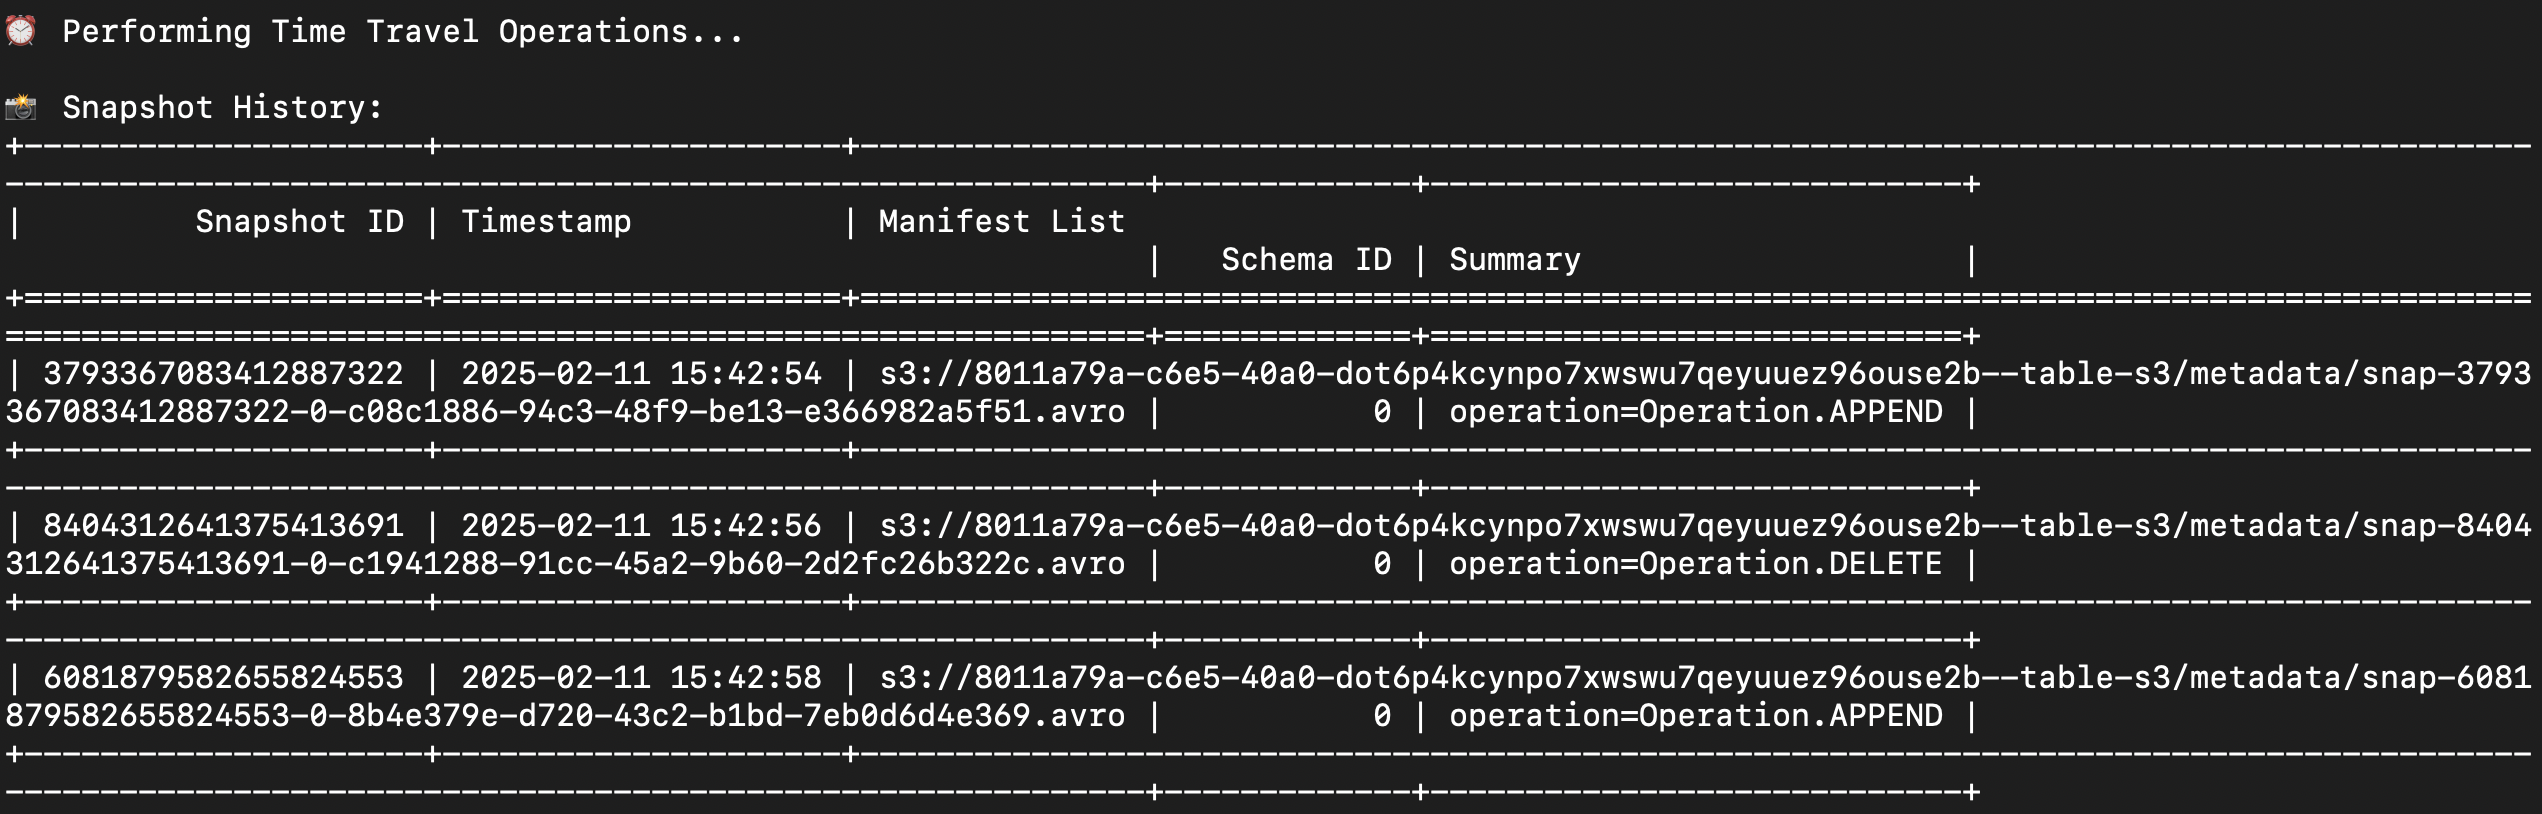Click snapshot ID 3793367083412887322

223,374
